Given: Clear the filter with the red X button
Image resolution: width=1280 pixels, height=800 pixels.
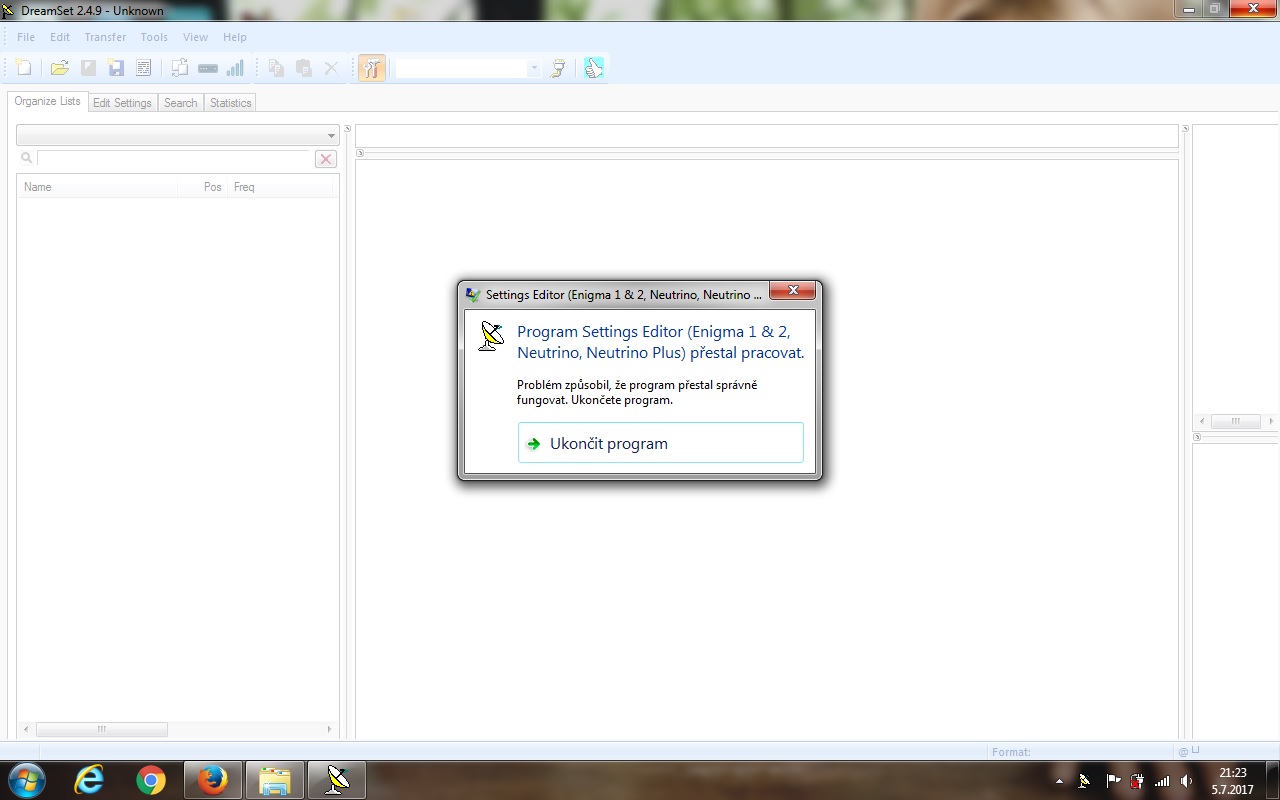Looking at the screenshot, I should [x=325, y=159].
